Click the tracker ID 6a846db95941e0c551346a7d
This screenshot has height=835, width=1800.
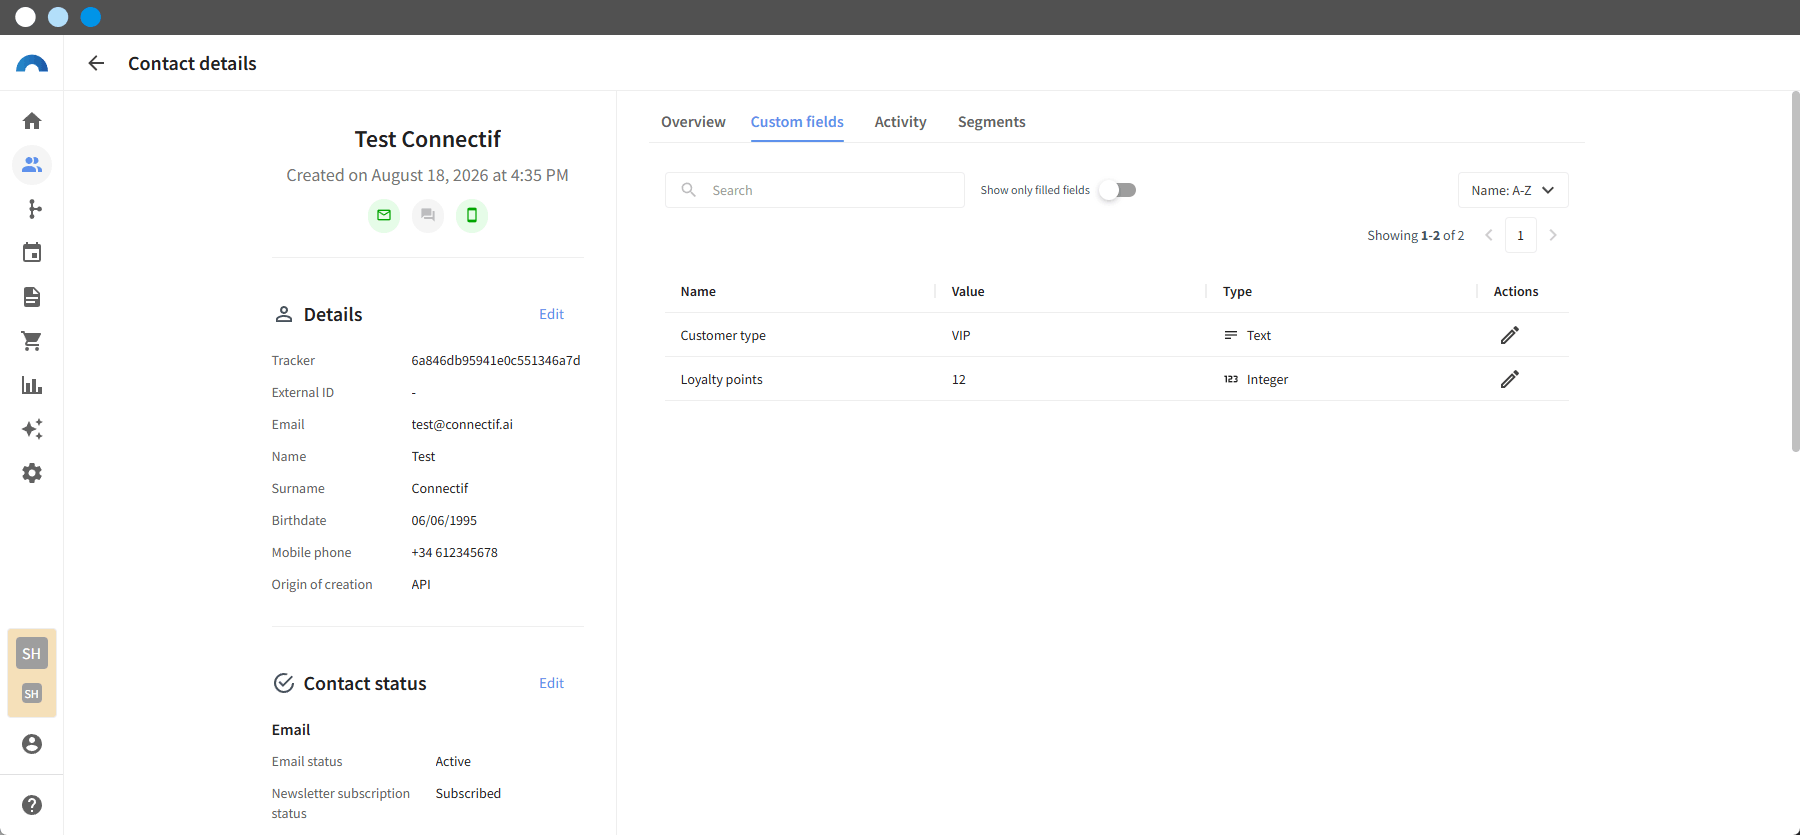[496, 360]
